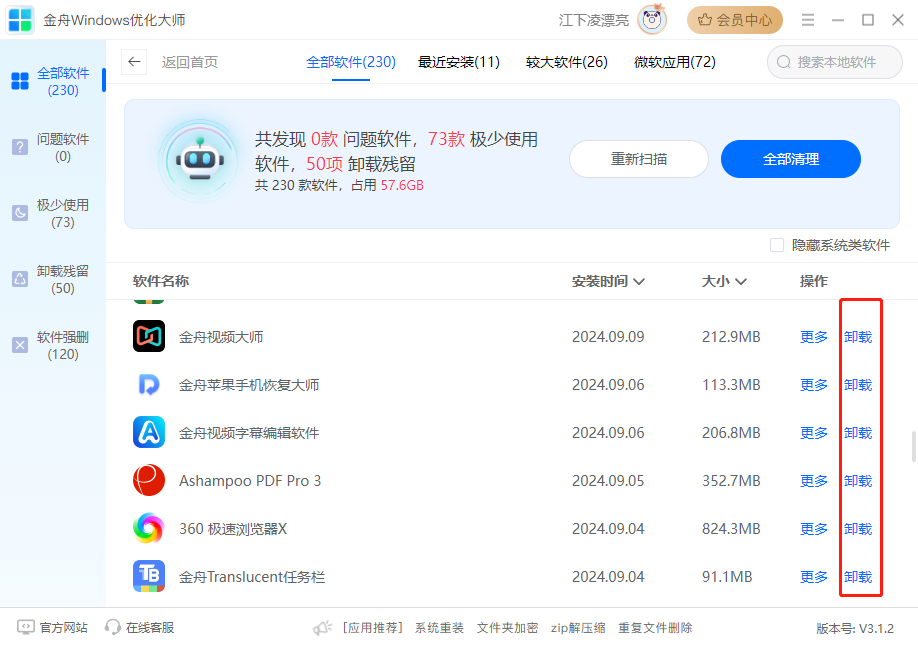Switch to 较大软件(26) tab
Screen dimensions: 918x647
point(567,62)
